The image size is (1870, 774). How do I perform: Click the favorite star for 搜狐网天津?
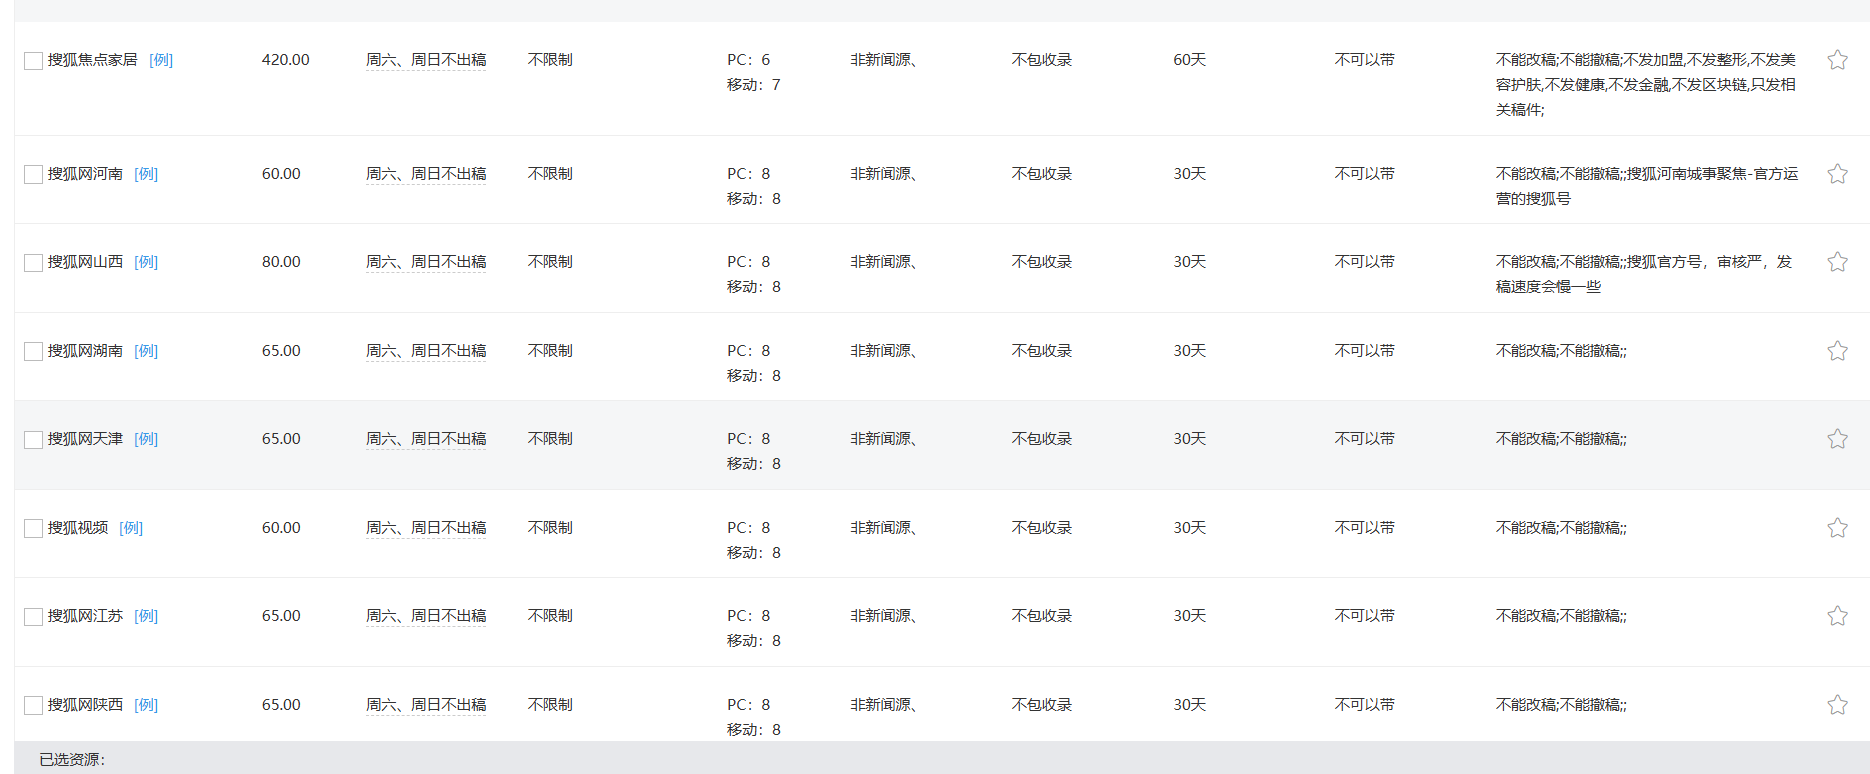coord(1837,439)
